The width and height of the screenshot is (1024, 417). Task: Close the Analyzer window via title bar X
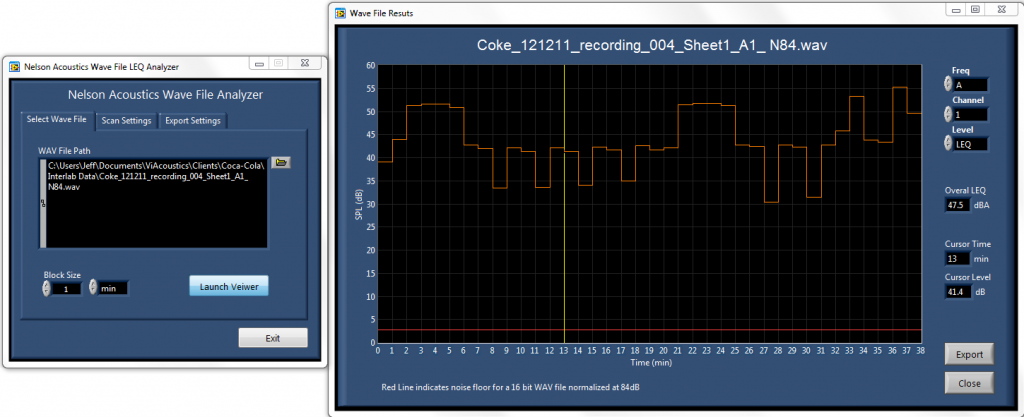[304, 63]
